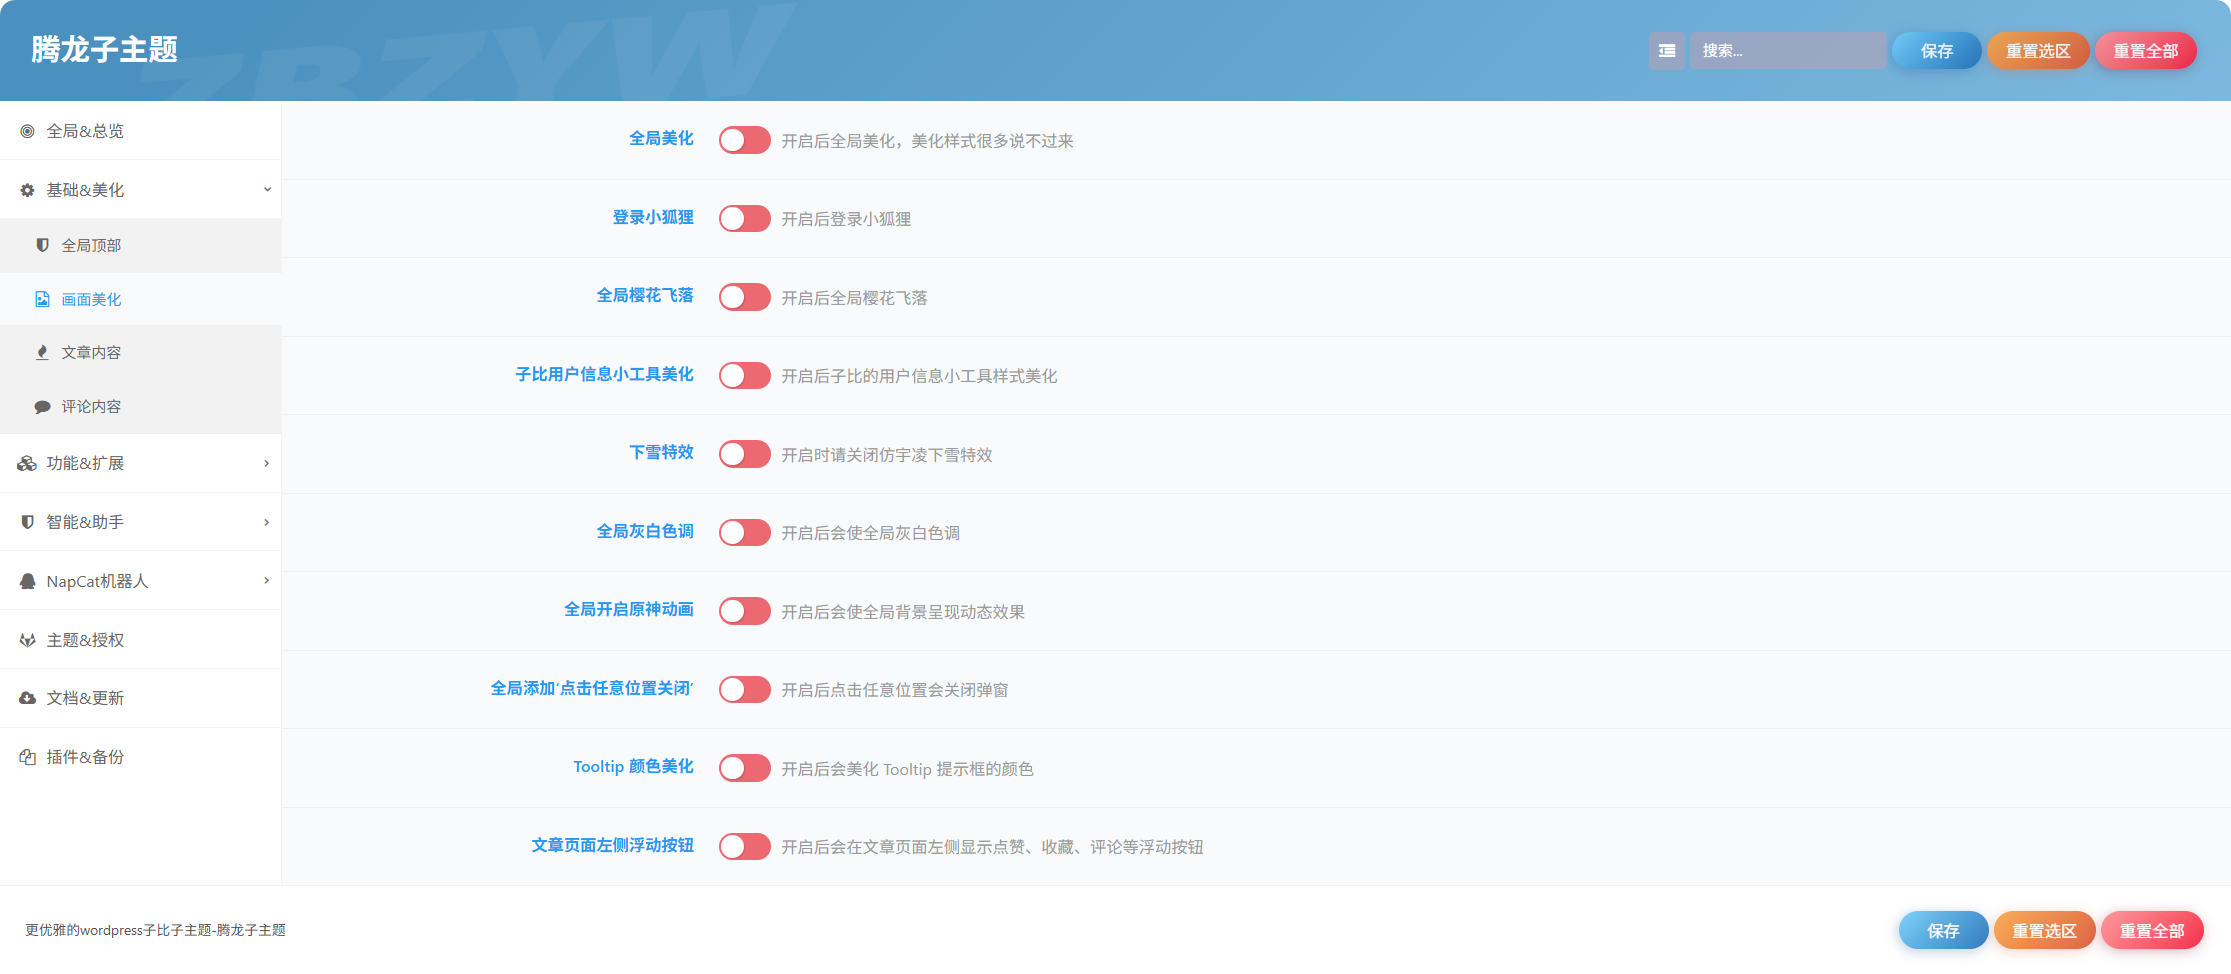Viewport: 2231px width, 974px height.
Task: Click the top 保存 button
Action: [1936, 51]
